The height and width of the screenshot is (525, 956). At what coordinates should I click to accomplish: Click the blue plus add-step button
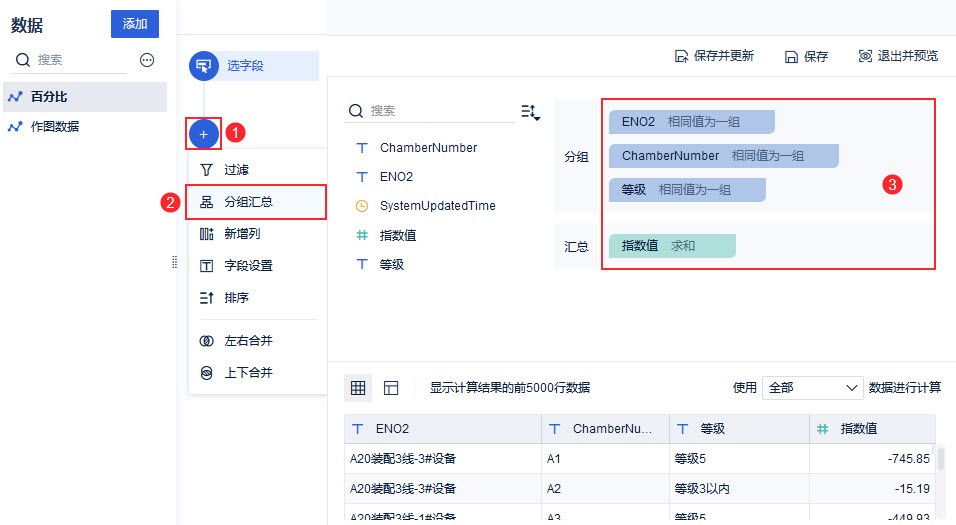pos(203,133)
